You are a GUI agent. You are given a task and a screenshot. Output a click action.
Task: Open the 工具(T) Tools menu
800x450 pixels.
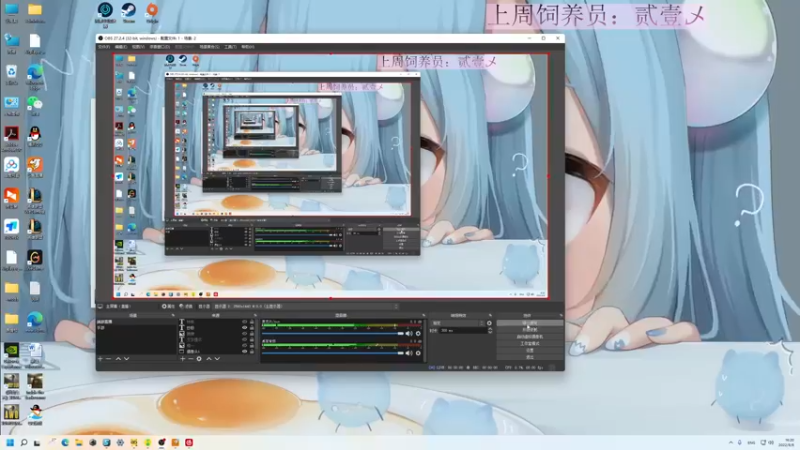point(230,46)
